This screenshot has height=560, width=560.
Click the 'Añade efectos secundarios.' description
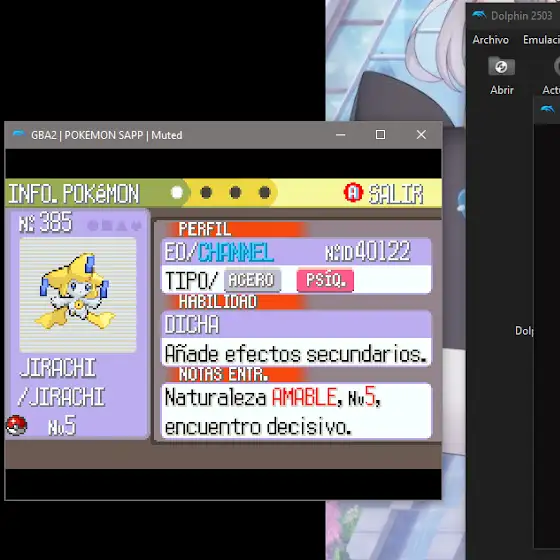click(x=296, y=354)
